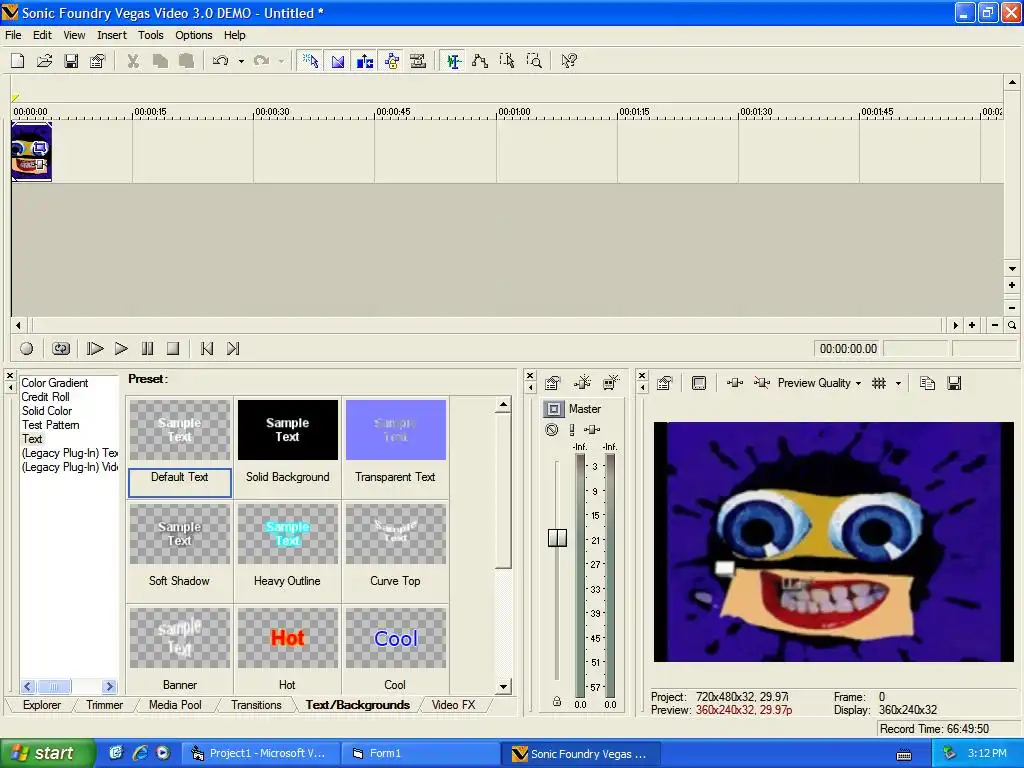Toggle automatic crossfades button

[338, 61]
